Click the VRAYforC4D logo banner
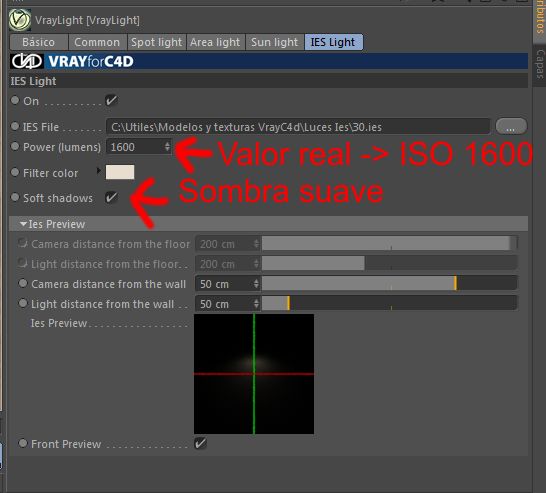546x493 pixels. click(x=269, y=61)
